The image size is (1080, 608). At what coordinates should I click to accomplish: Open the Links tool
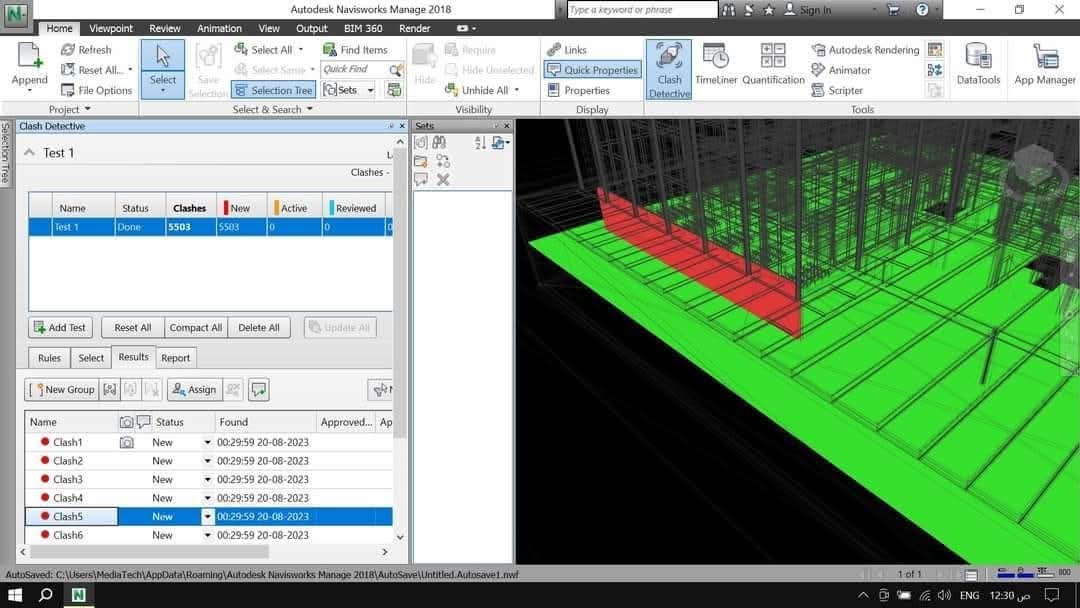point(567,50)
